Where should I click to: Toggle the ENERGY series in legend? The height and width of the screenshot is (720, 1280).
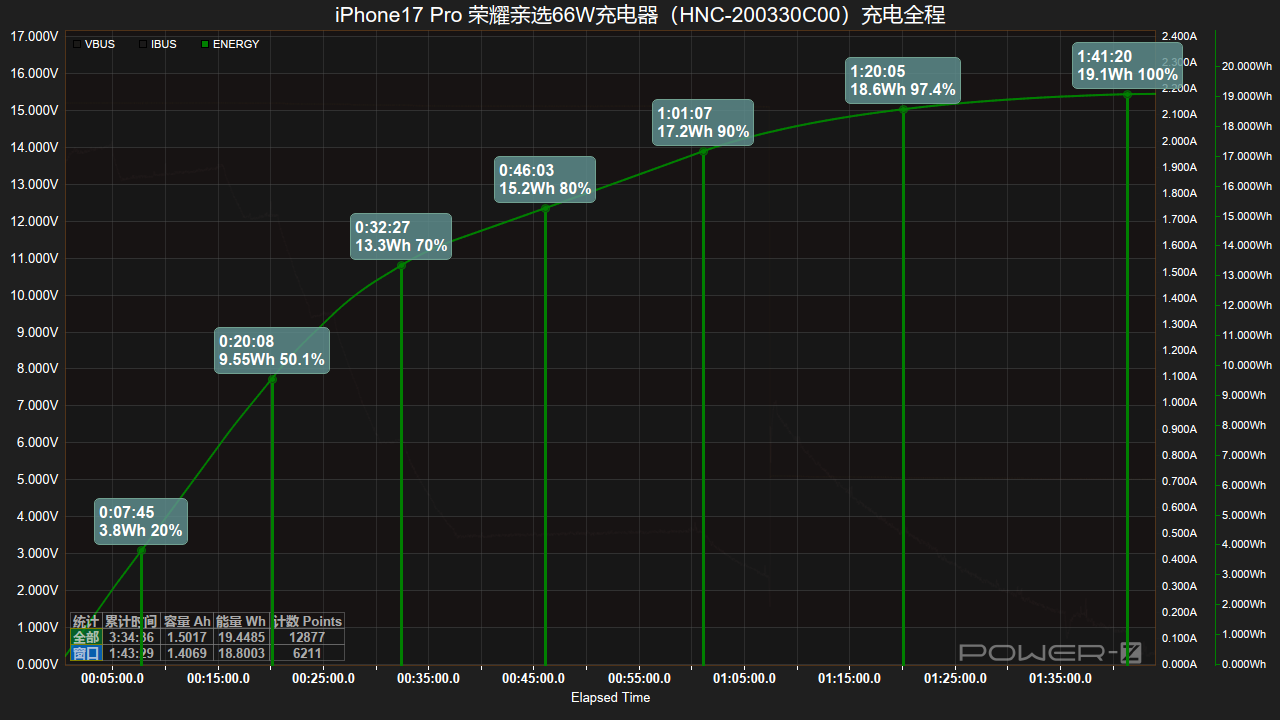click(x=229, y=44)
